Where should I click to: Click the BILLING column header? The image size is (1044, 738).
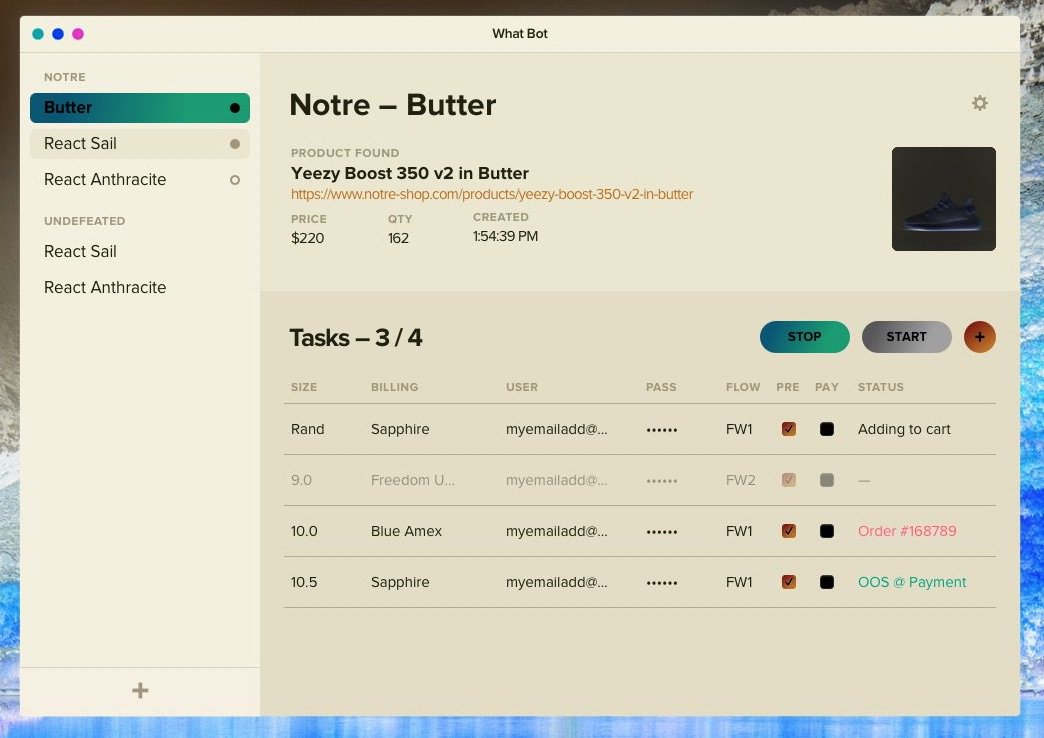394,387
